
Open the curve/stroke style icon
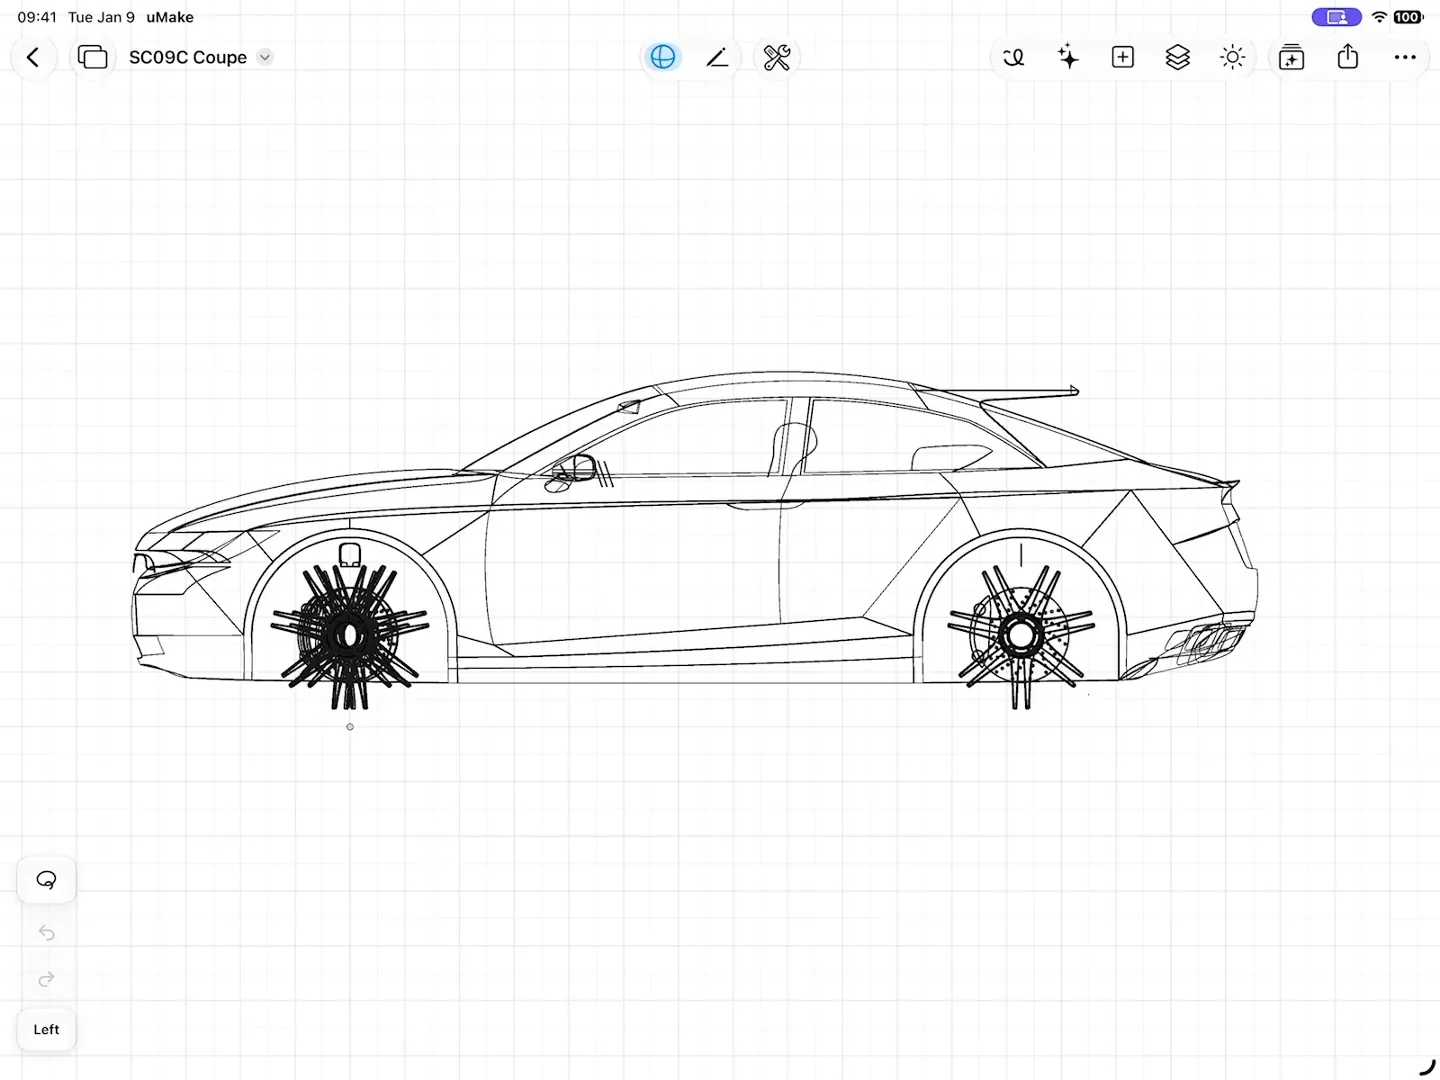1014,57
